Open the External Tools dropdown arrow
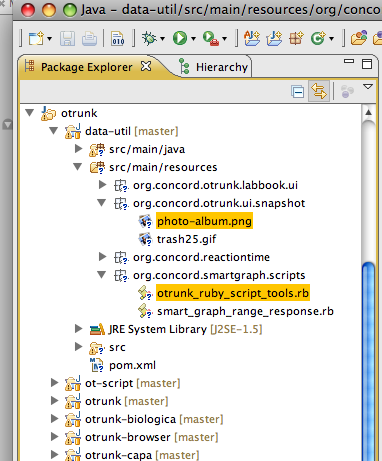The height and width of the screenshot is (461, 382). [225, 39]
